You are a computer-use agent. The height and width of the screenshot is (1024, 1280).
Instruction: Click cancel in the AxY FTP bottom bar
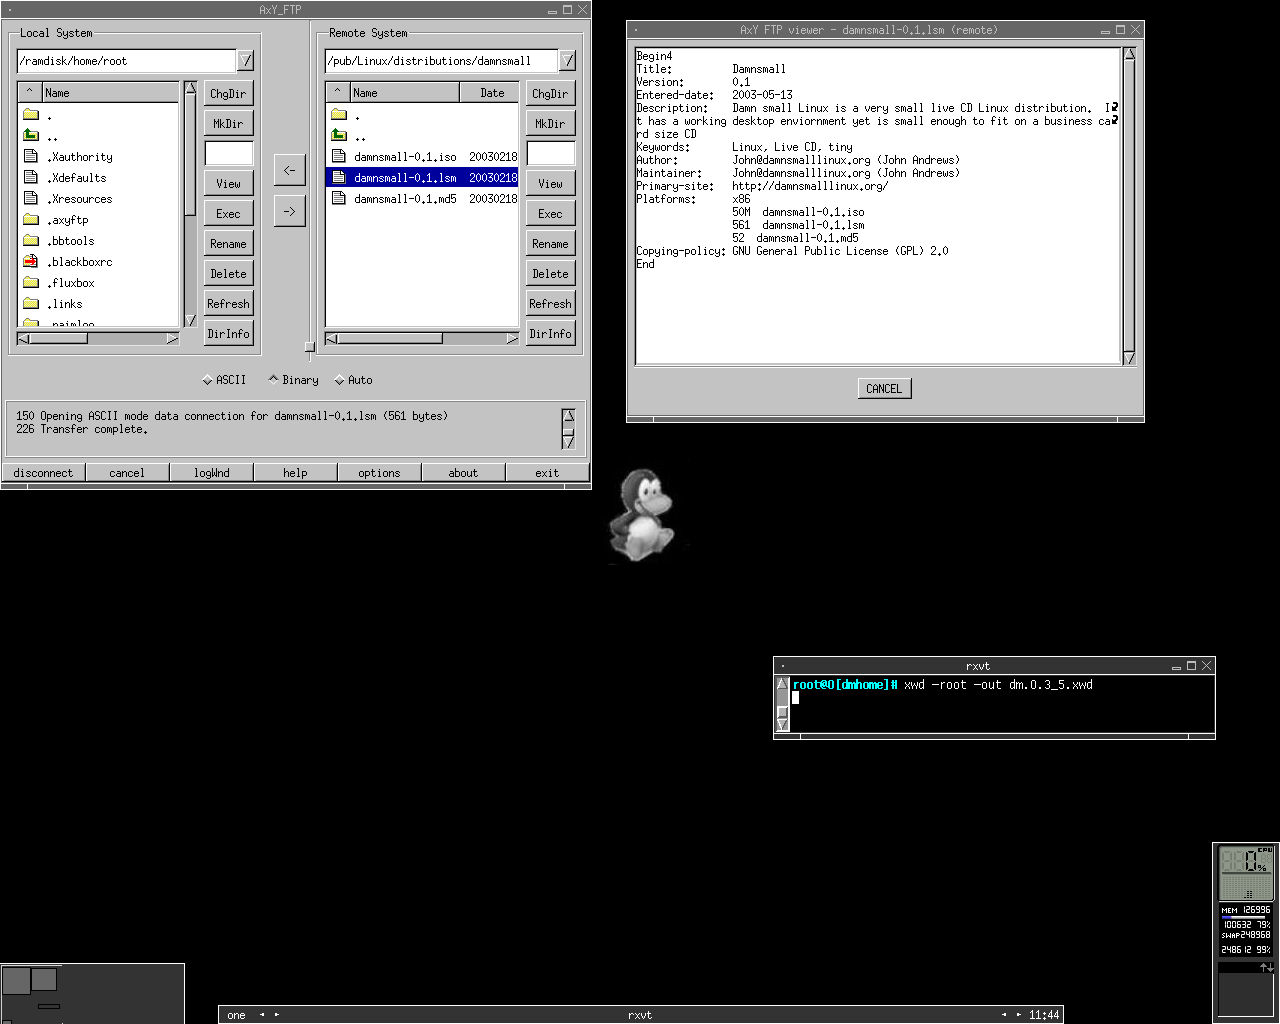pyautogui.click(x=127, y=473)
